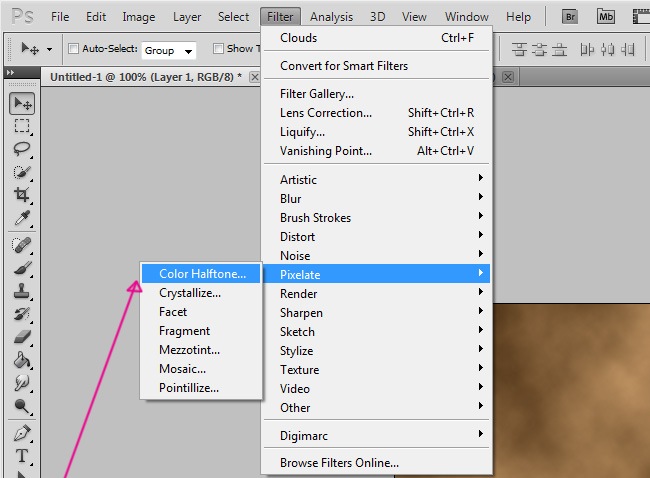Image resolution: width=650 pixels, height=478 pixels.
Task: Apply the Facet filter
Action: point(201,312)
